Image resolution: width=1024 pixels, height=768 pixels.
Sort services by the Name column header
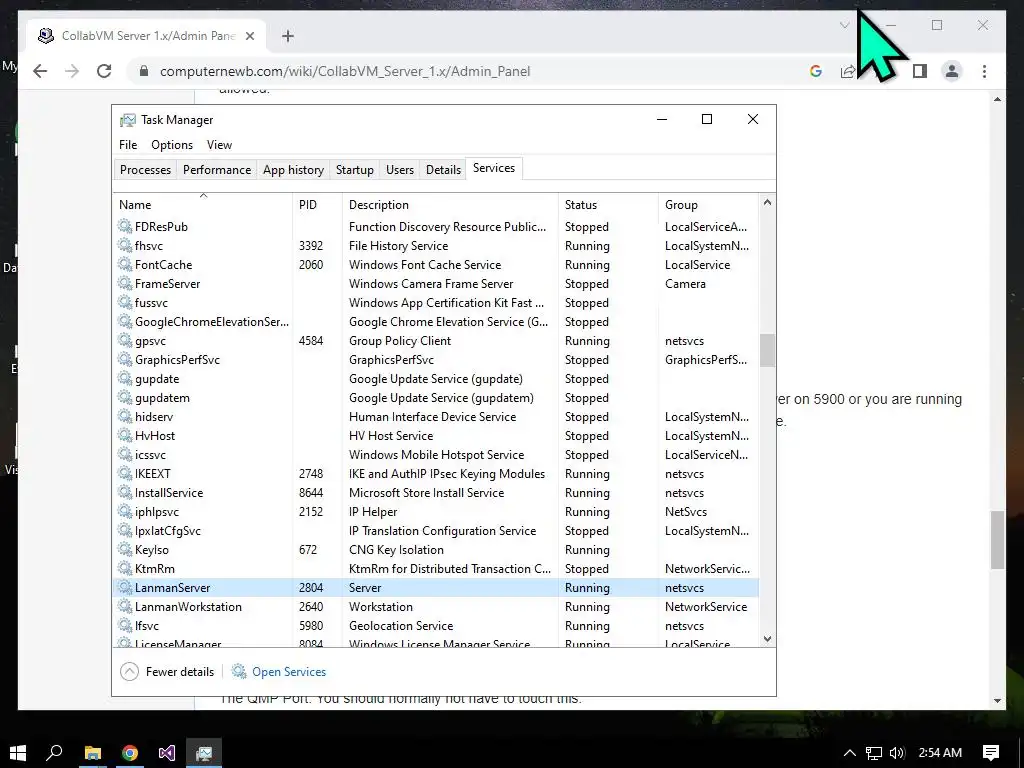(203, 204)
